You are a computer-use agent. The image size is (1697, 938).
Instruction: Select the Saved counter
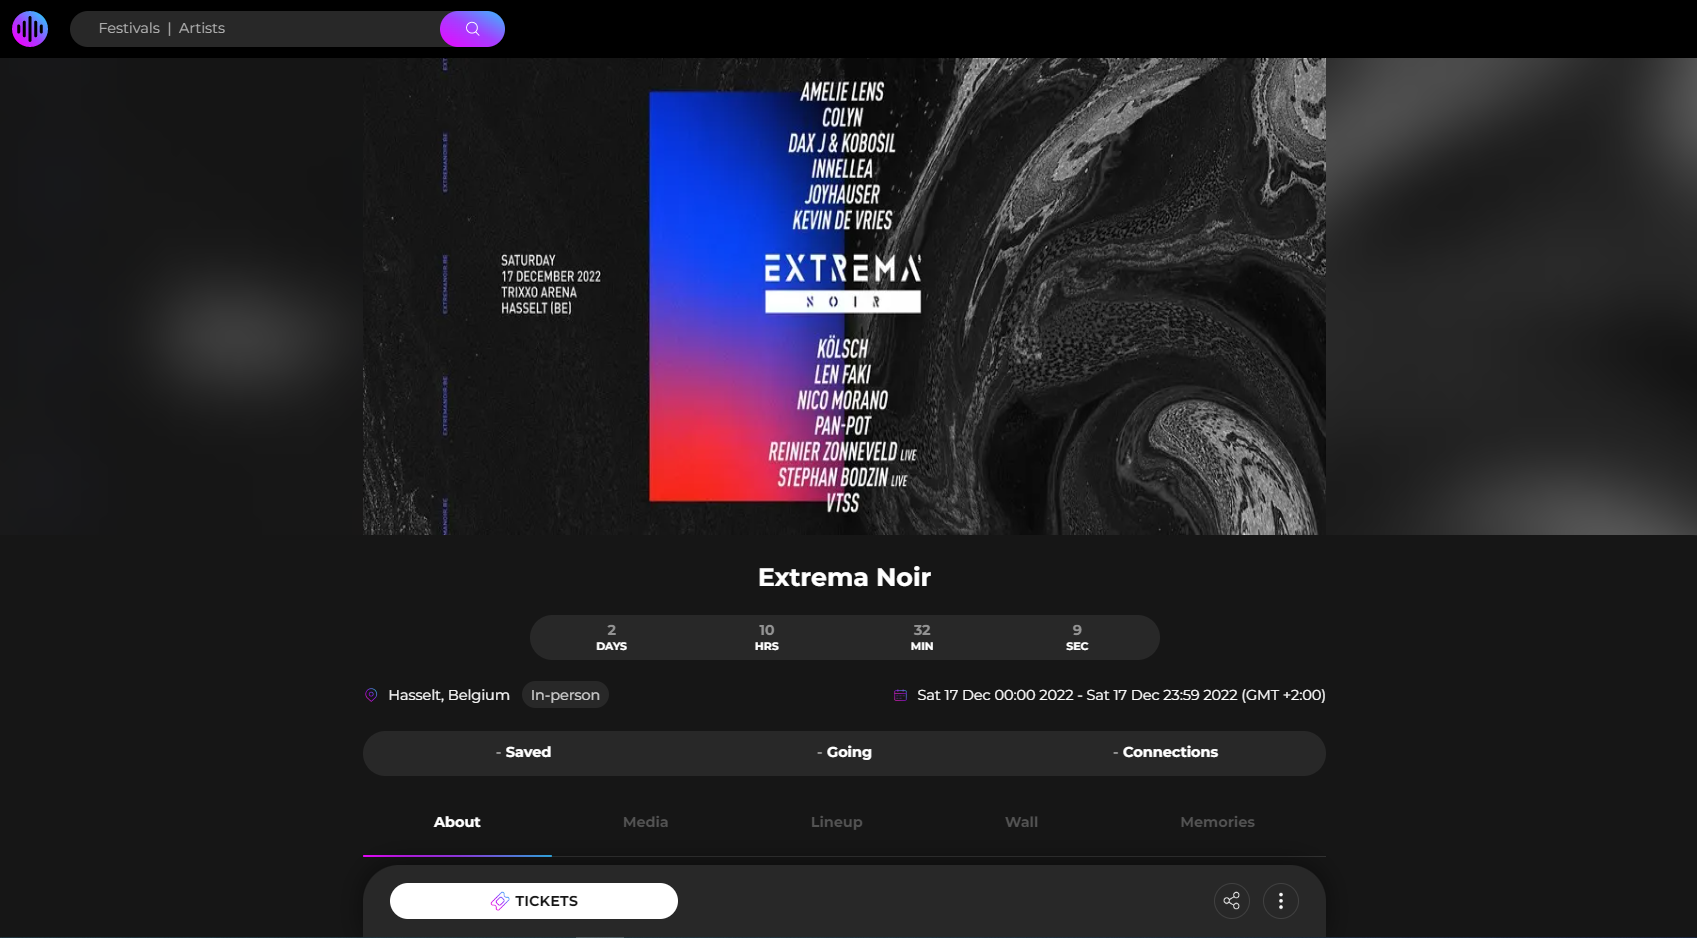(523, 752)
